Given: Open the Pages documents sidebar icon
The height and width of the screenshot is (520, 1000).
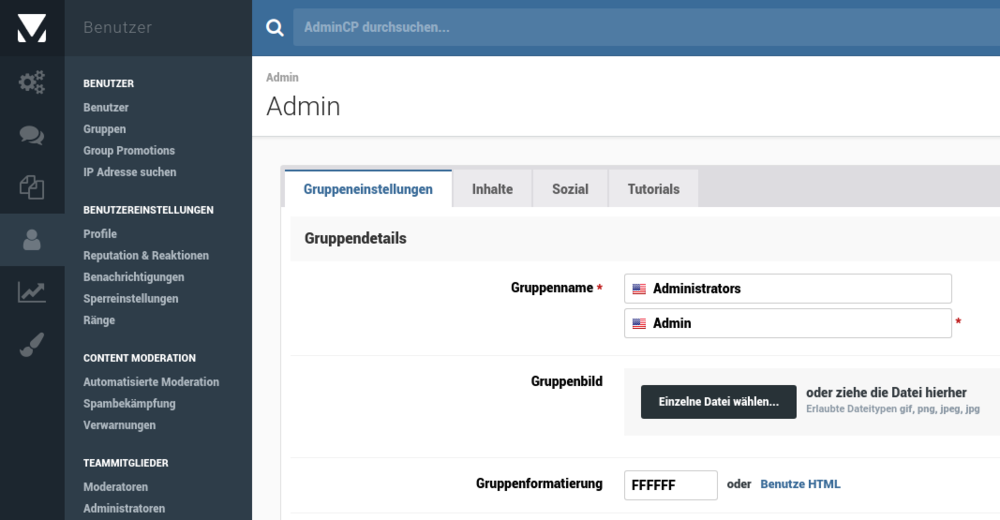Looking at the screenshot, I should coord(32,187).
